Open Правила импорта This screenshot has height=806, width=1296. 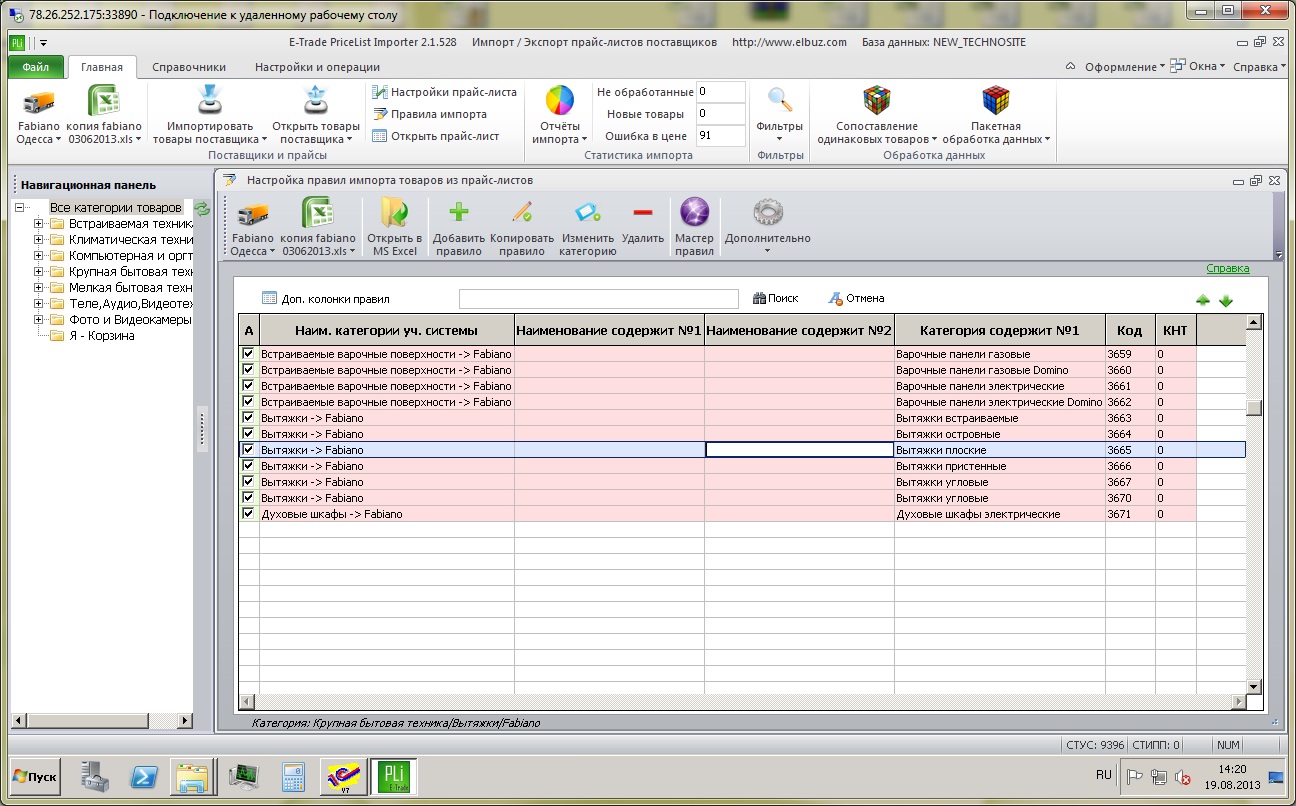[x=429, y=114]
